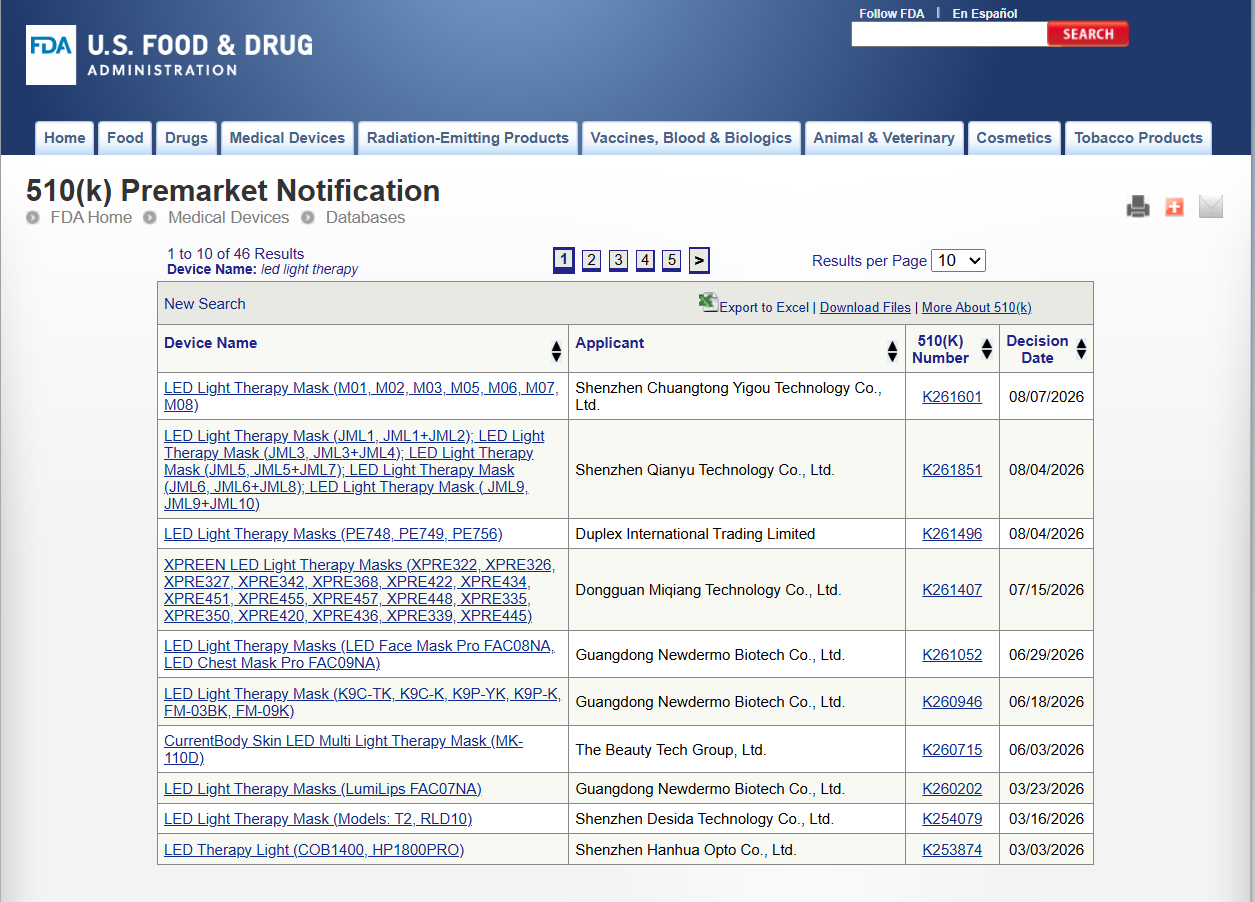Click Databases breadcrumb link
Image resolution: width=1255 pixels, height=902 pixels.
coord(365,217)
